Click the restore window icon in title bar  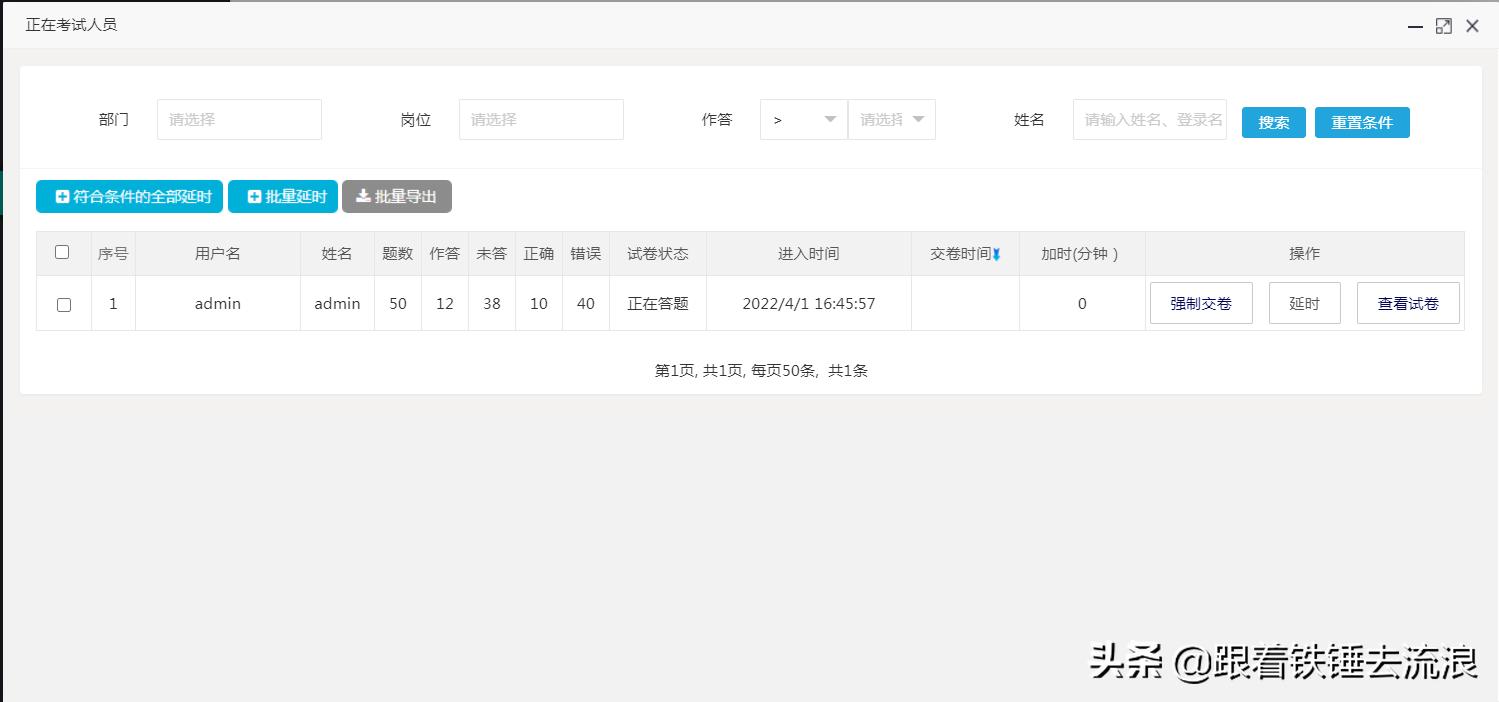[1443, 25]
